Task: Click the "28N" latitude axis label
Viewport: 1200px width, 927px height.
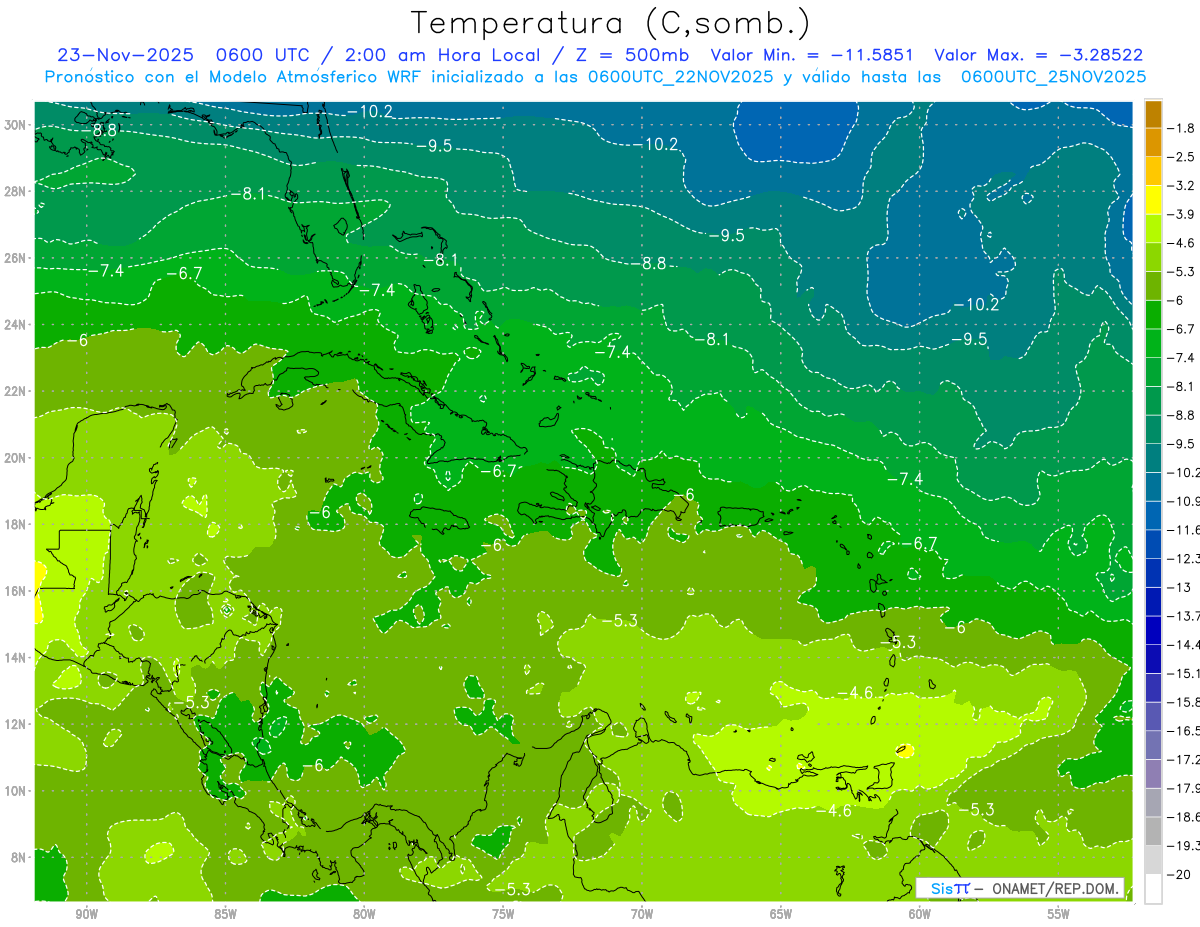Action: (17, 191)
